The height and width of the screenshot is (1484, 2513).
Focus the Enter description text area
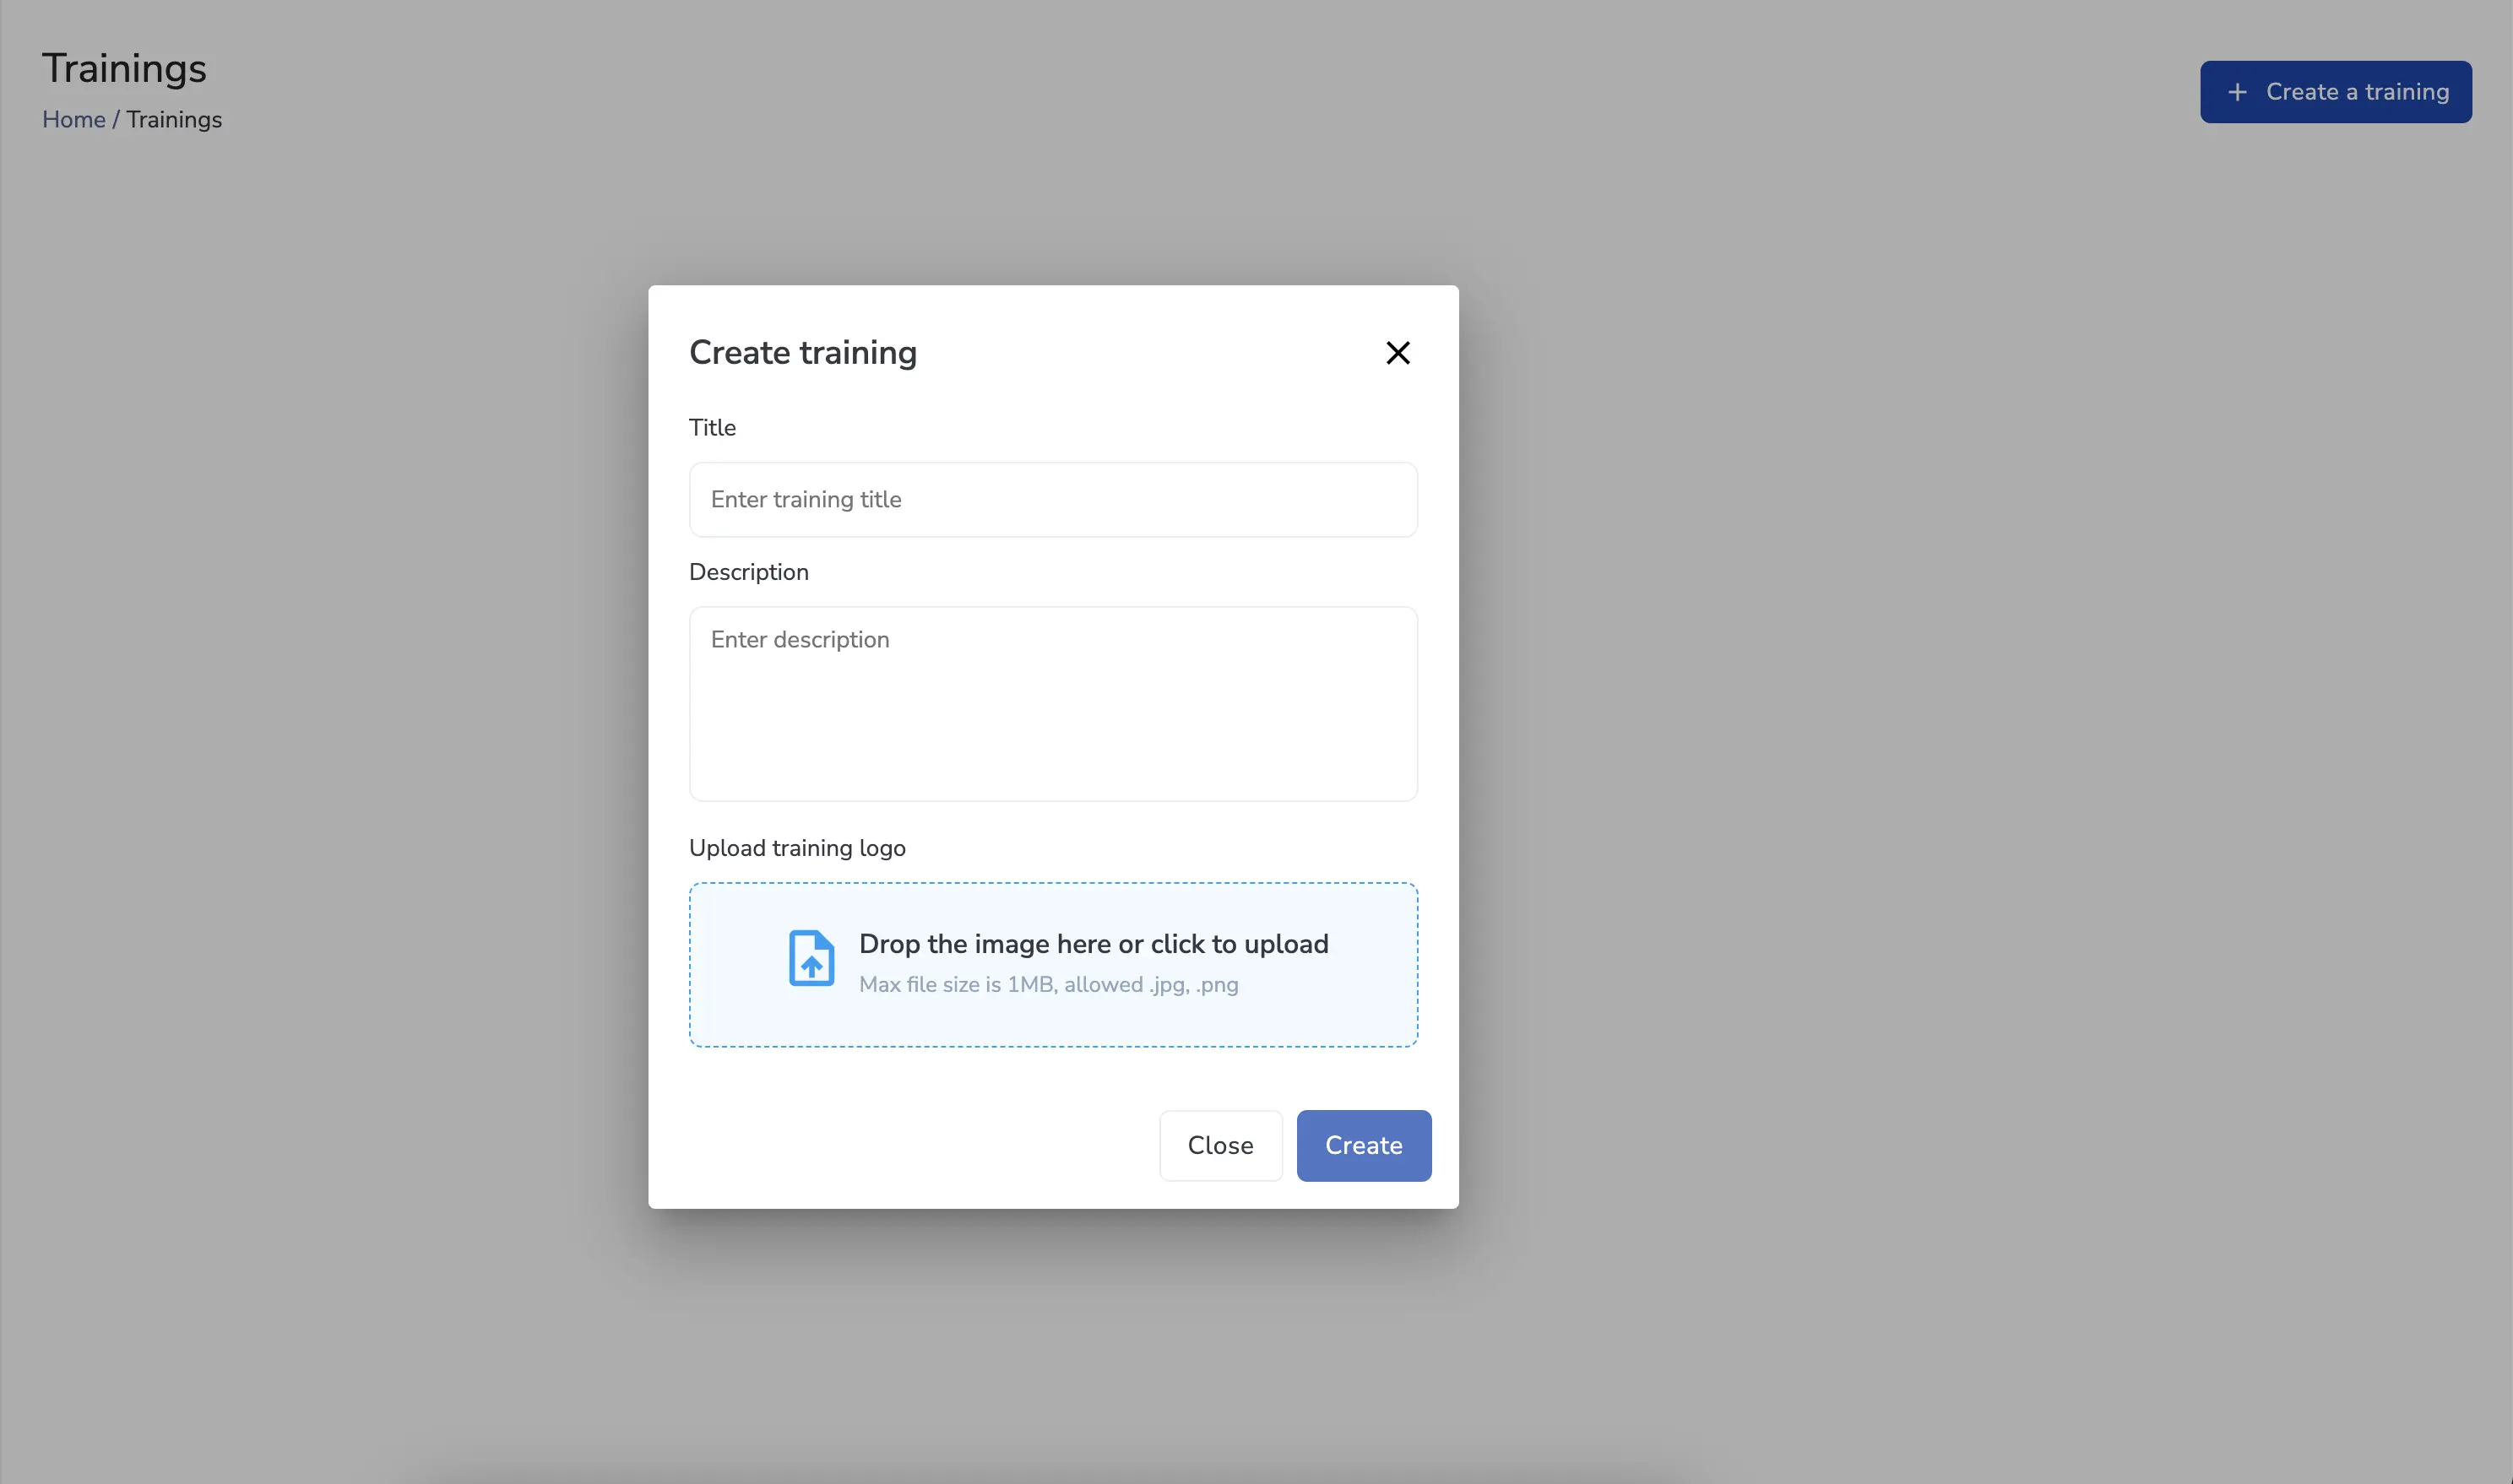1052,704
